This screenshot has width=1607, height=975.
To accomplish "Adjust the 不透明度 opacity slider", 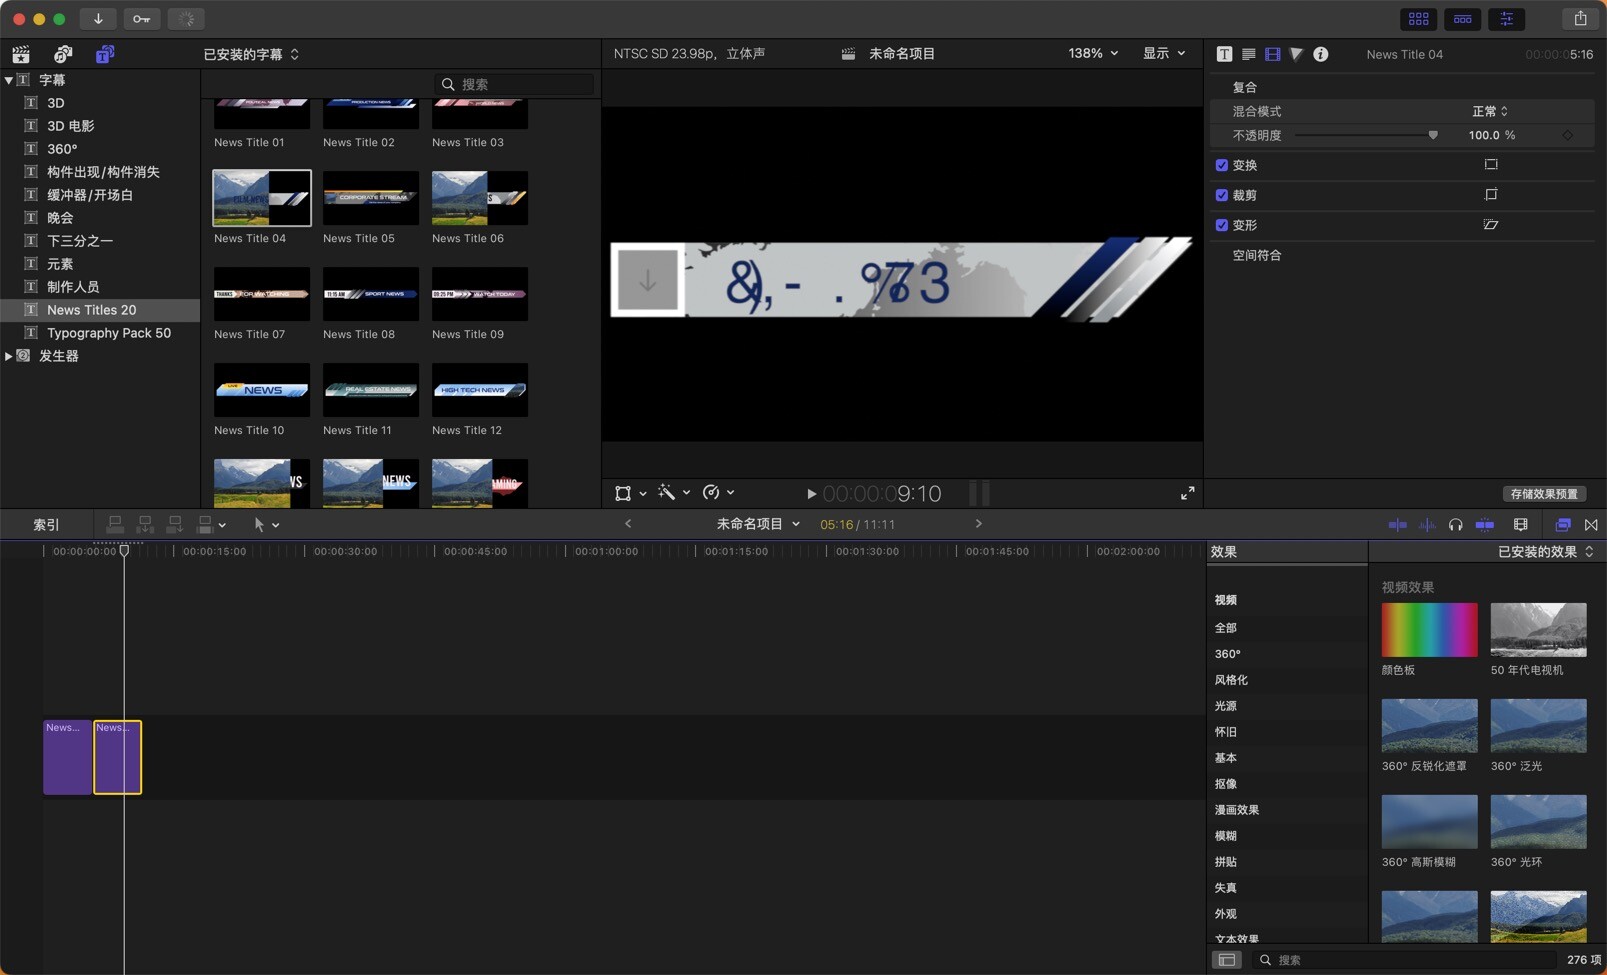I will [x=1366, y=135].
